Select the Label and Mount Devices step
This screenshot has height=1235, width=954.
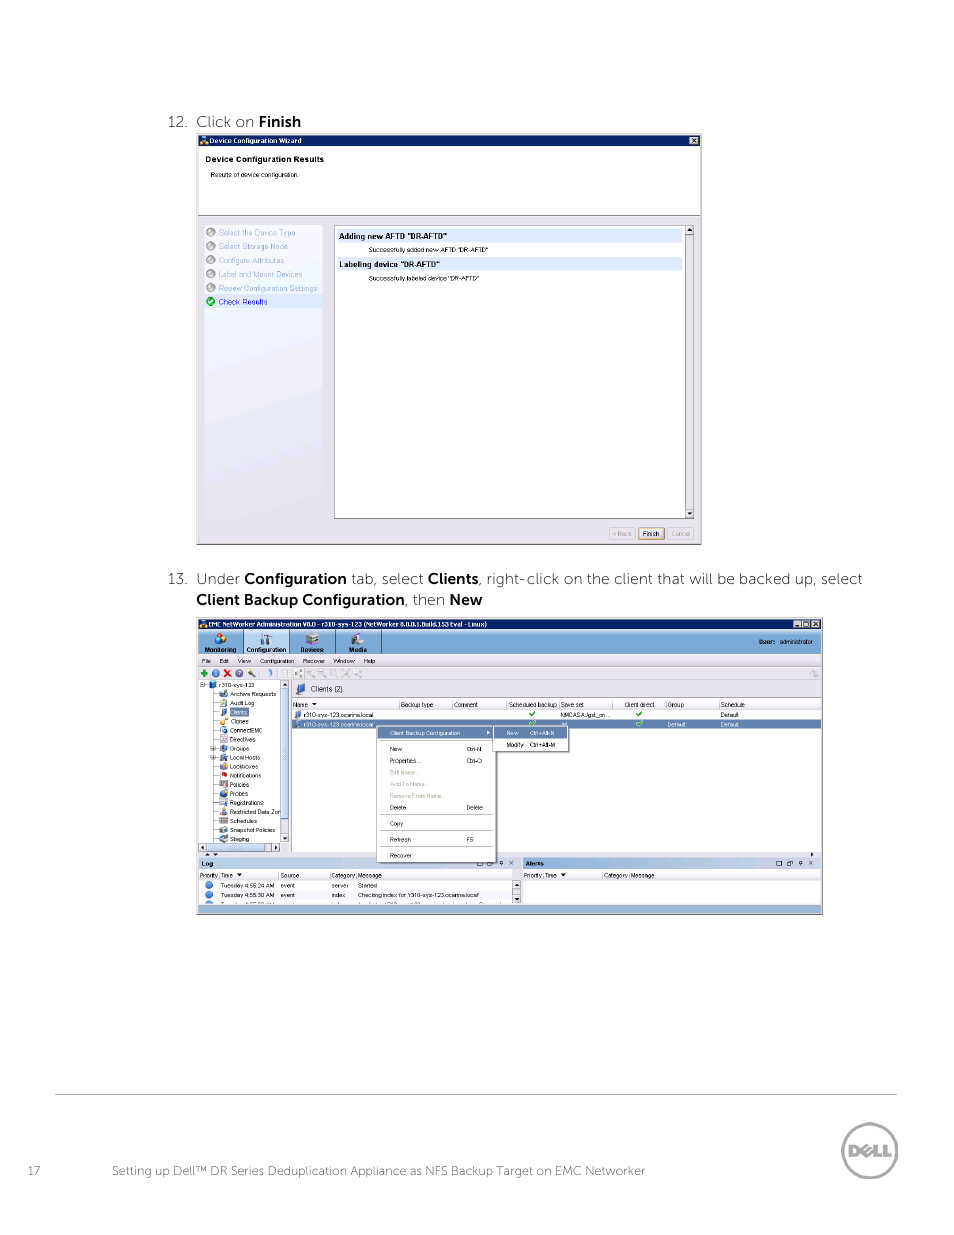(260, 274)
